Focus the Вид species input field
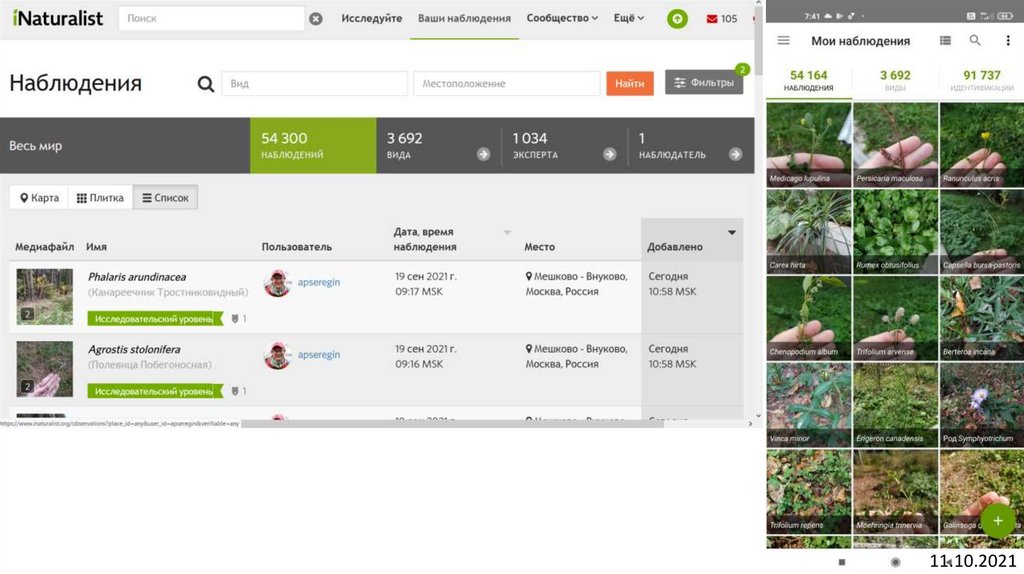The width and height of the screenshot is (1024, 574). pyautogui.click(x=314, y=84)
